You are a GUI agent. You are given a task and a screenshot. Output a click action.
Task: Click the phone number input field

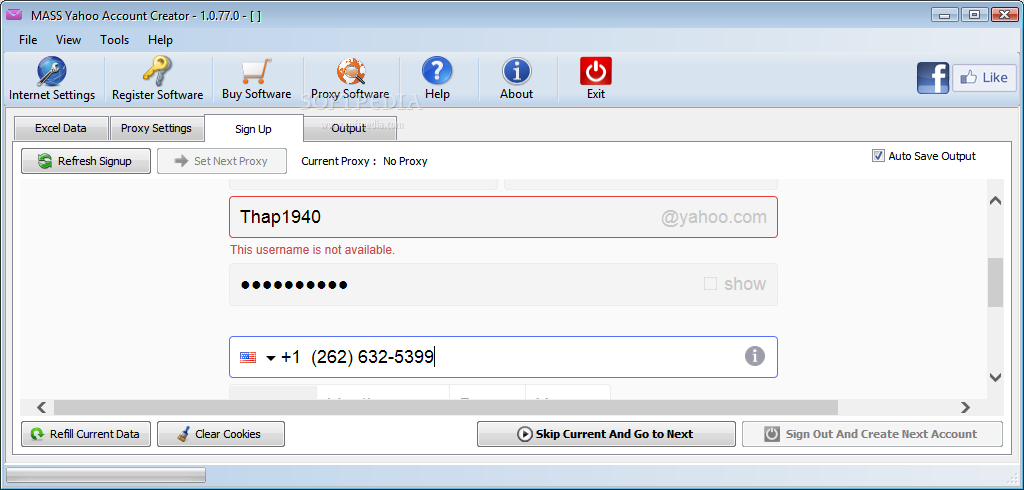click(x=503, y=357)
